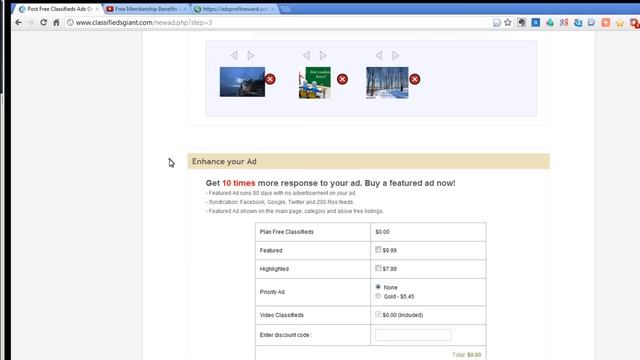Move the first photo left with its arrow

pyautogui.click(x=234, y=56)
